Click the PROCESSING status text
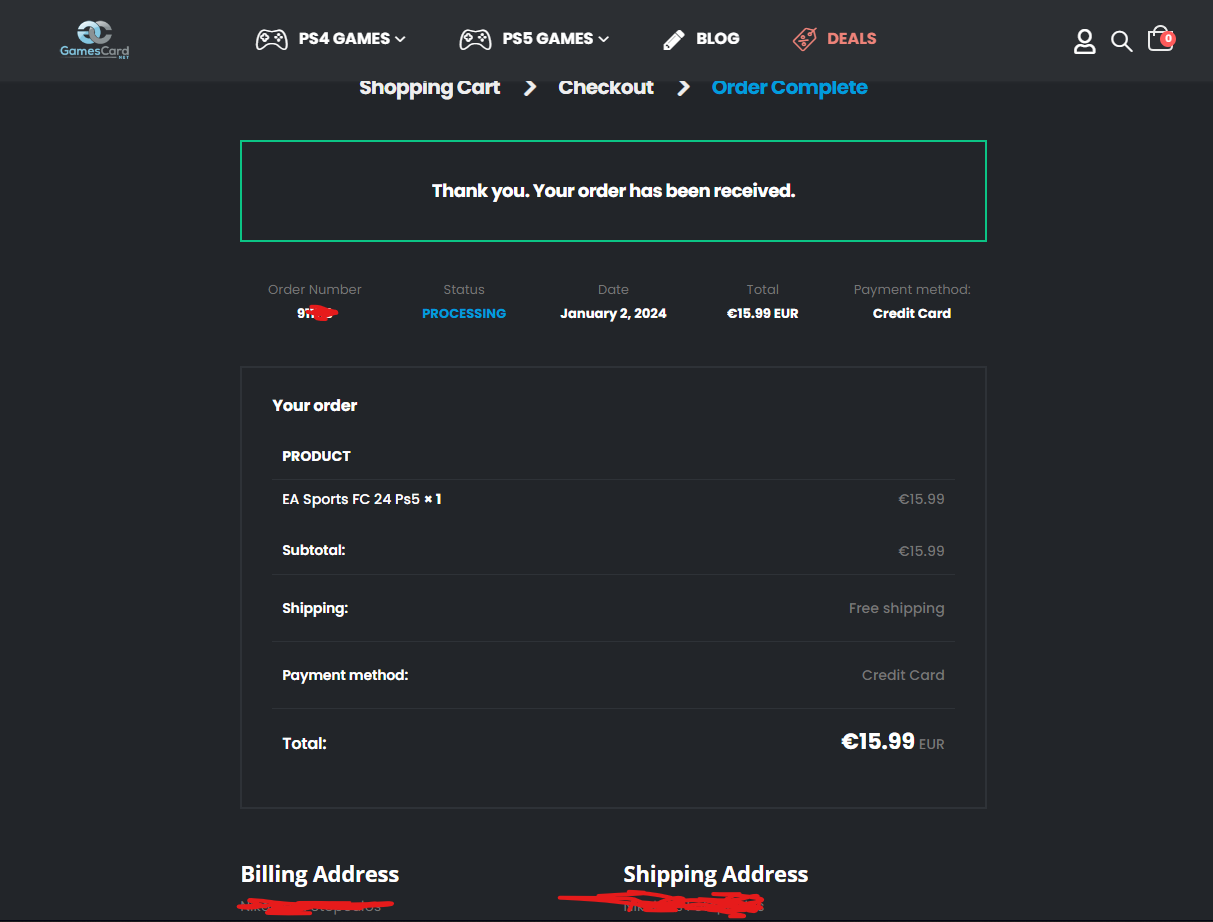The width and height of the screenshot is (1213, 922). 464,313
